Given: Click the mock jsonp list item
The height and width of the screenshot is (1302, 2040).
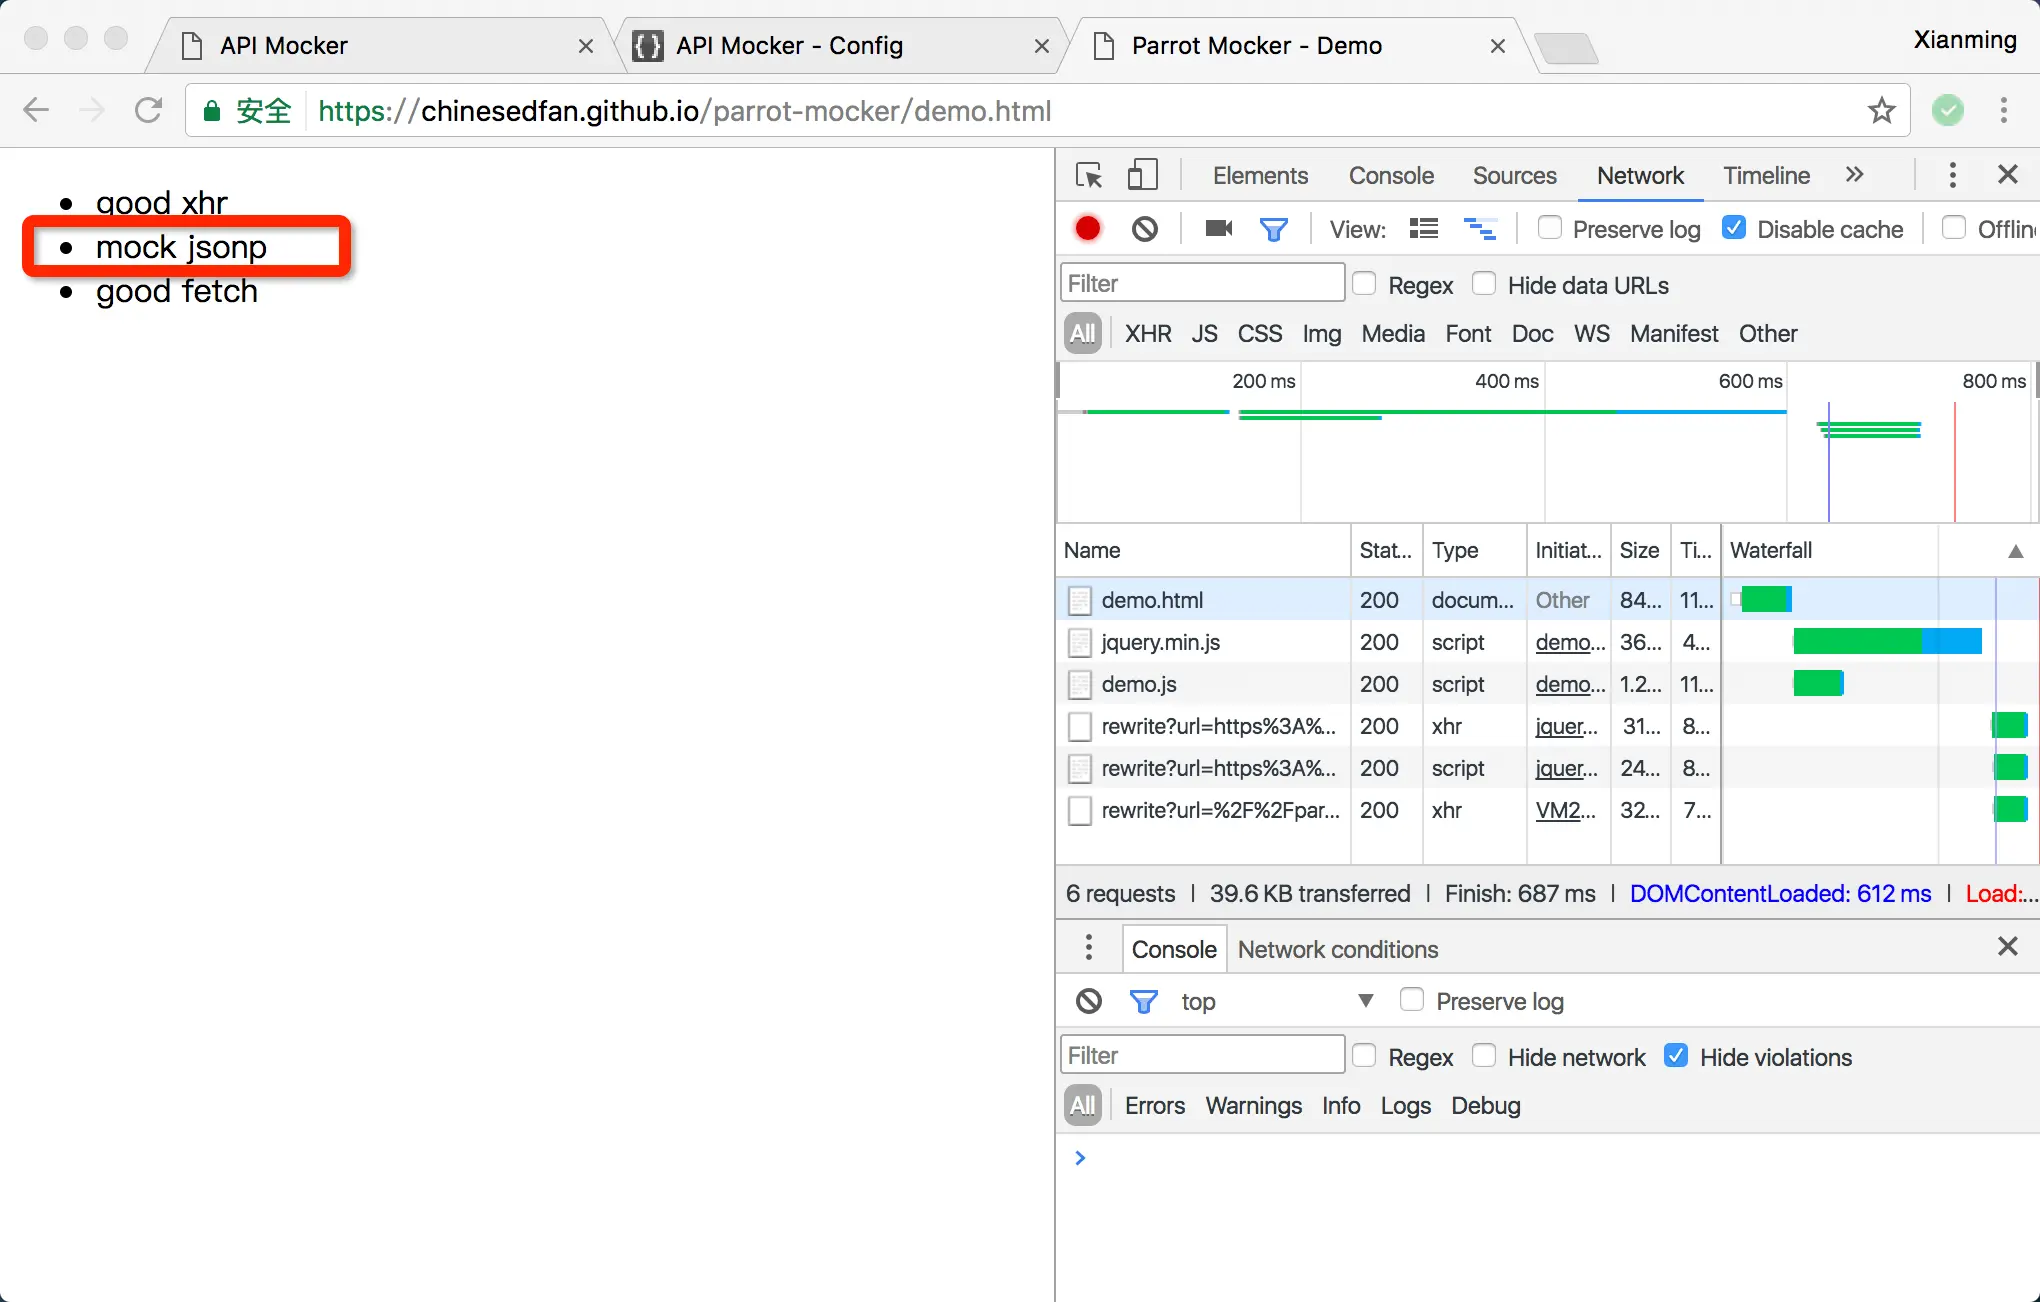Looking at the screenshot, I should (x=181, y=247).
